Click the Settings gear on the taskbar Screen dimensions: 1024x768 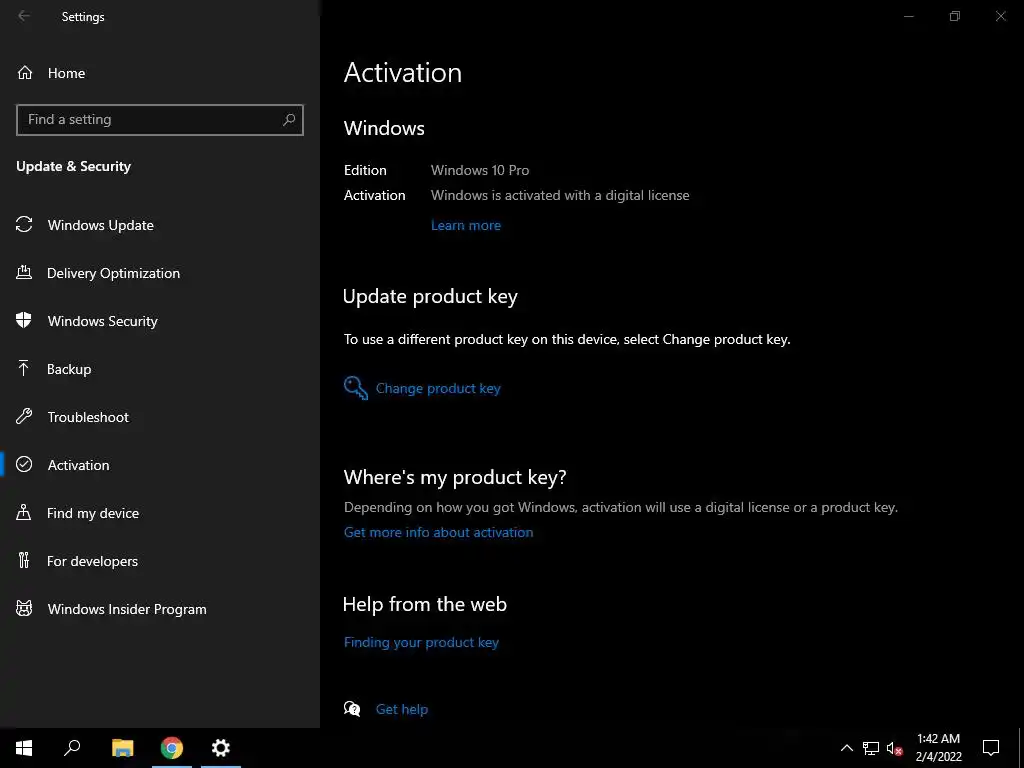point(221,748)
